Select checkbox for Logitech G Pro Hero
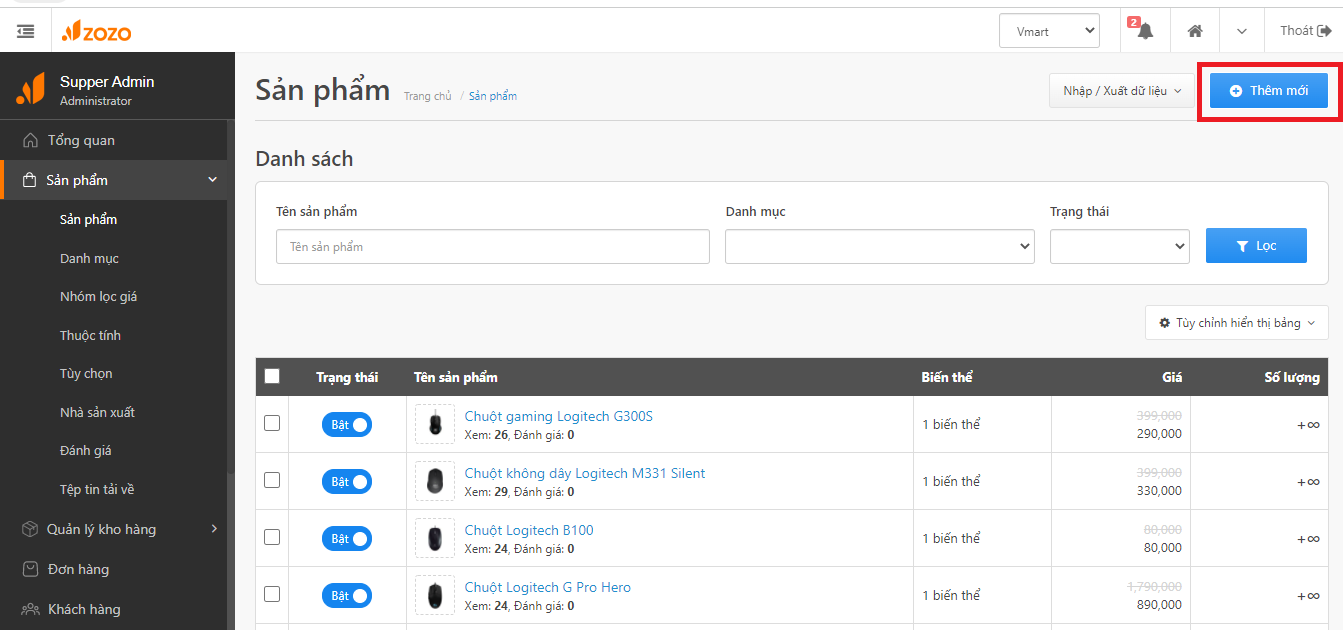 coord(272,594)
